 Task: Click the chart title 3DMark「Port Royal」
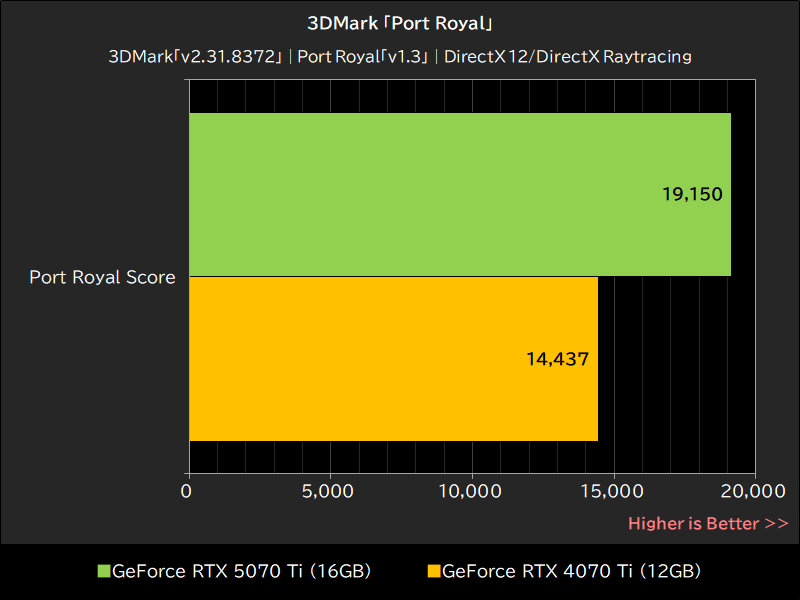(399, 22)
